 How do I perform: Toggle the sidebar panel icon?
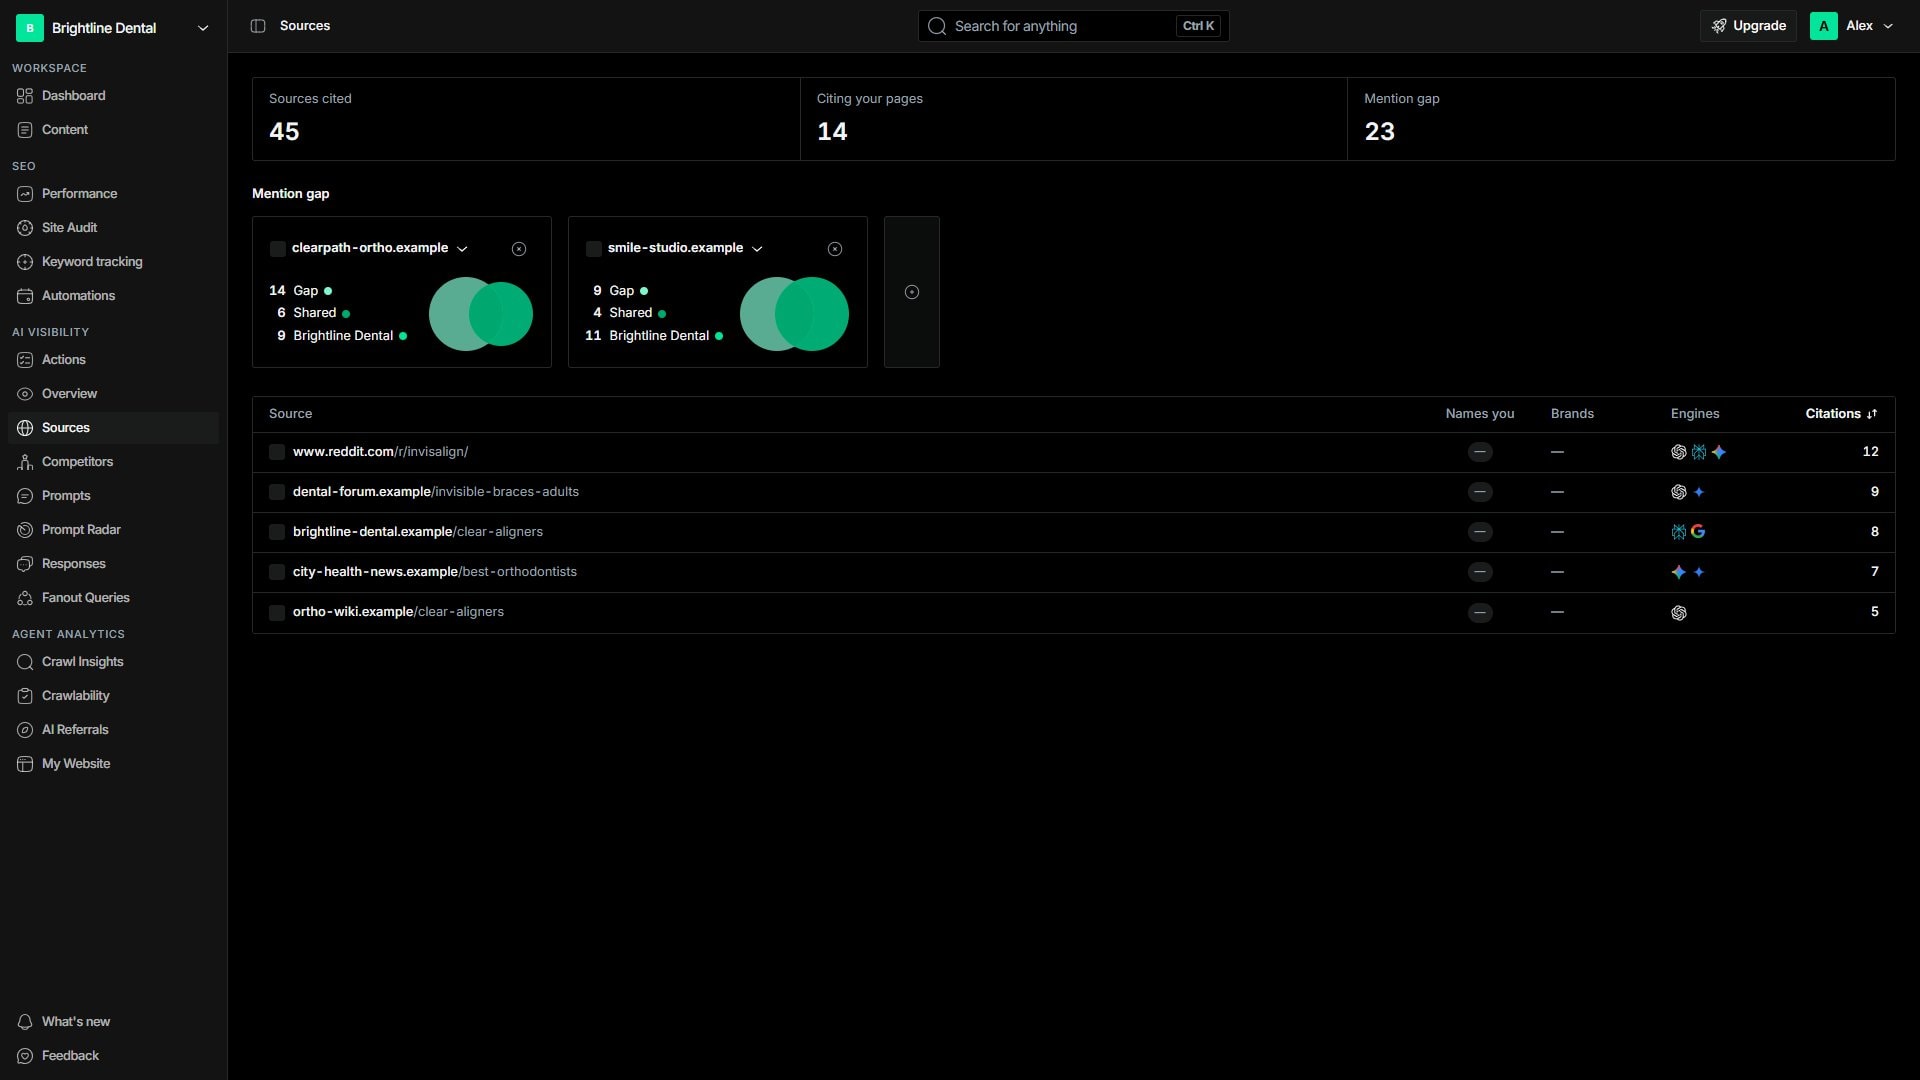[258, 26]
